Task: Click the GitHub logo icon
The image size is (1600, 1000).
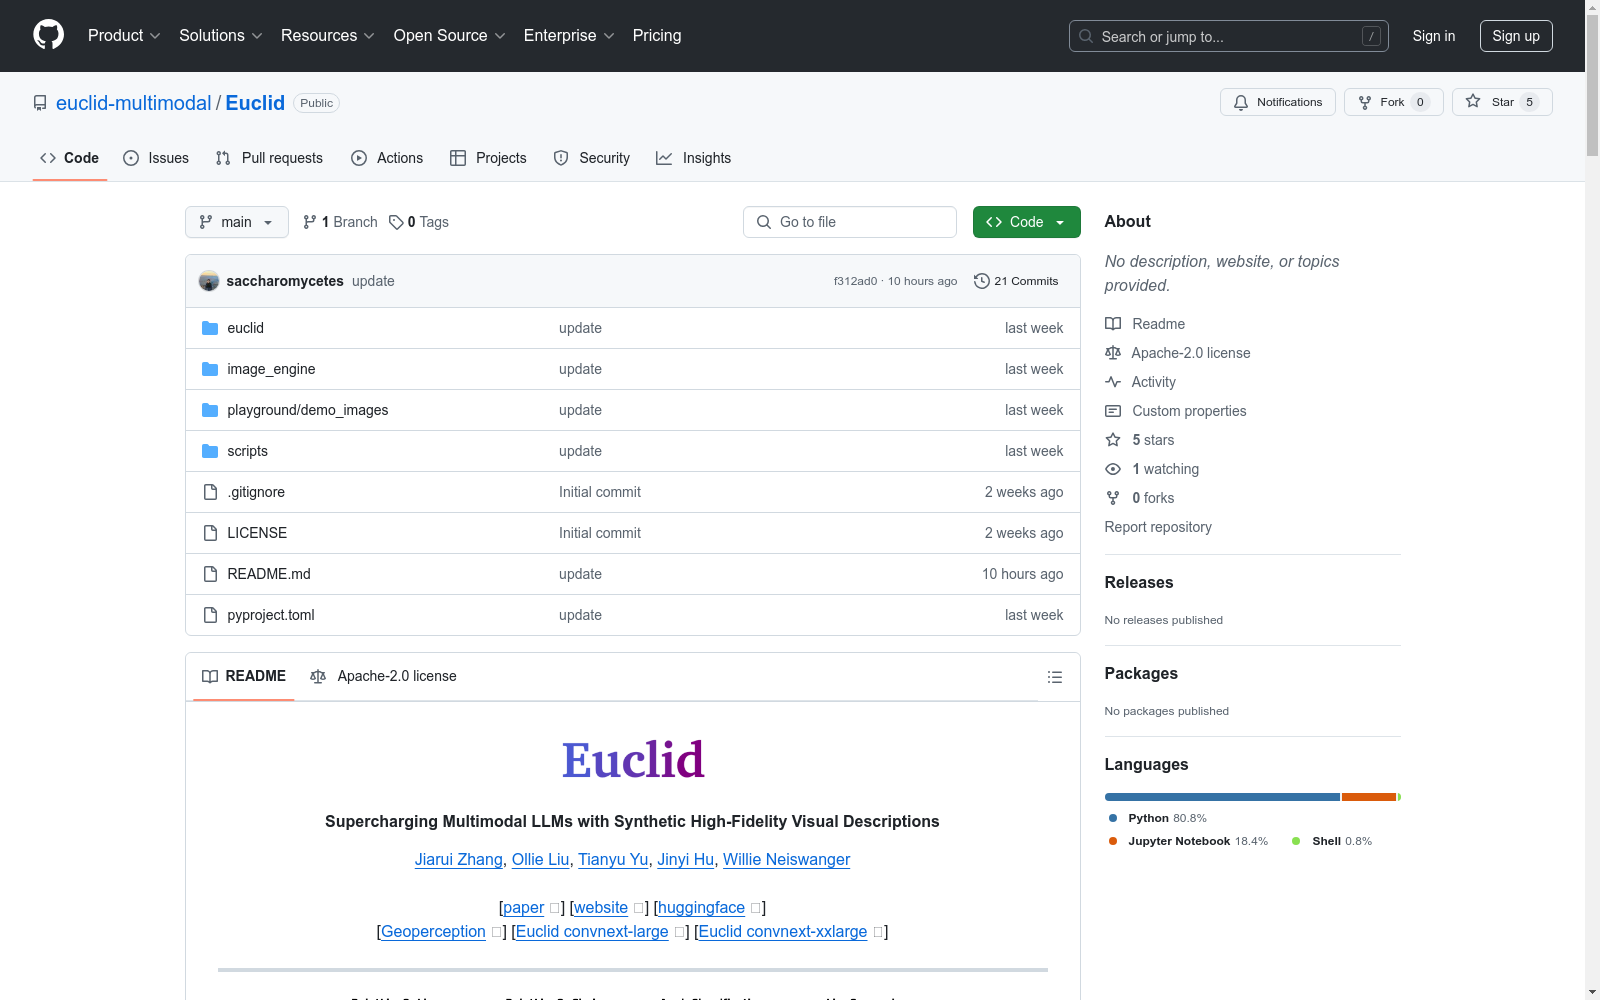Action: 48,35
